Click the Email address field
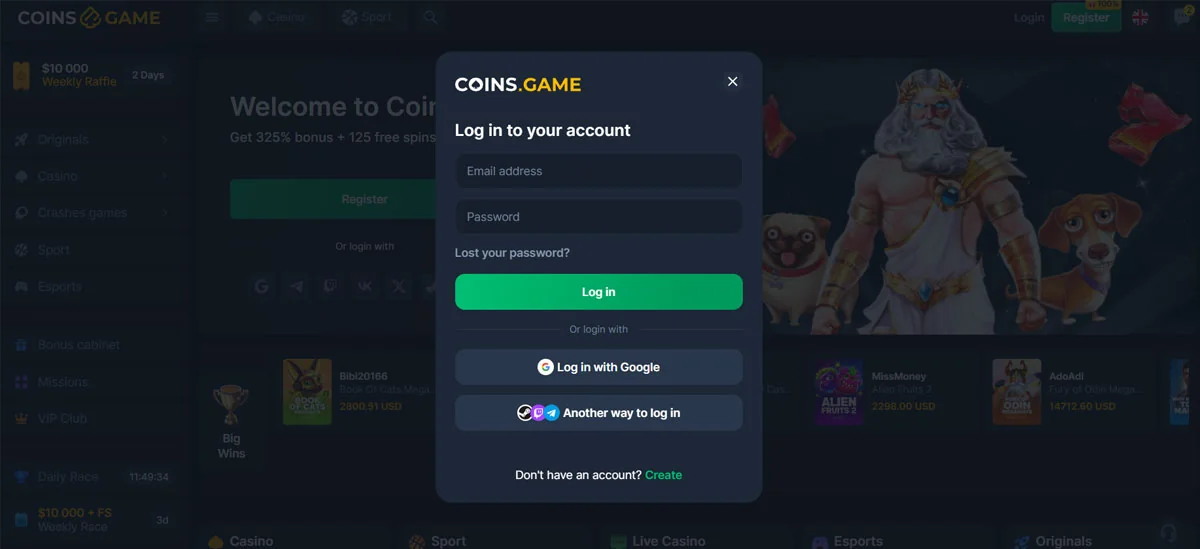The width and height of the screenshot is (1200, 549). pos(599,171)
